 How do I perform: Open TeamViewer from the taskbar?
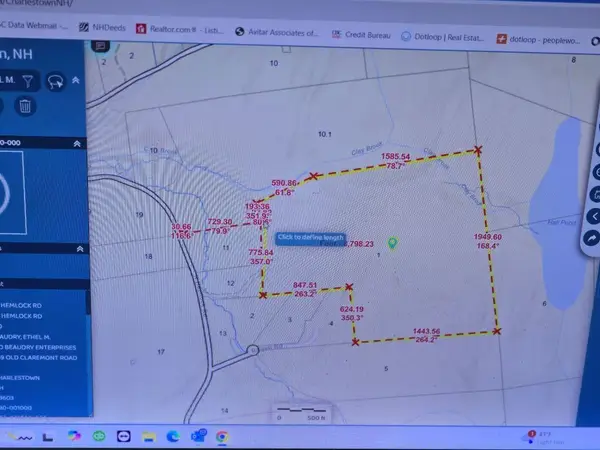coord(124,436)
